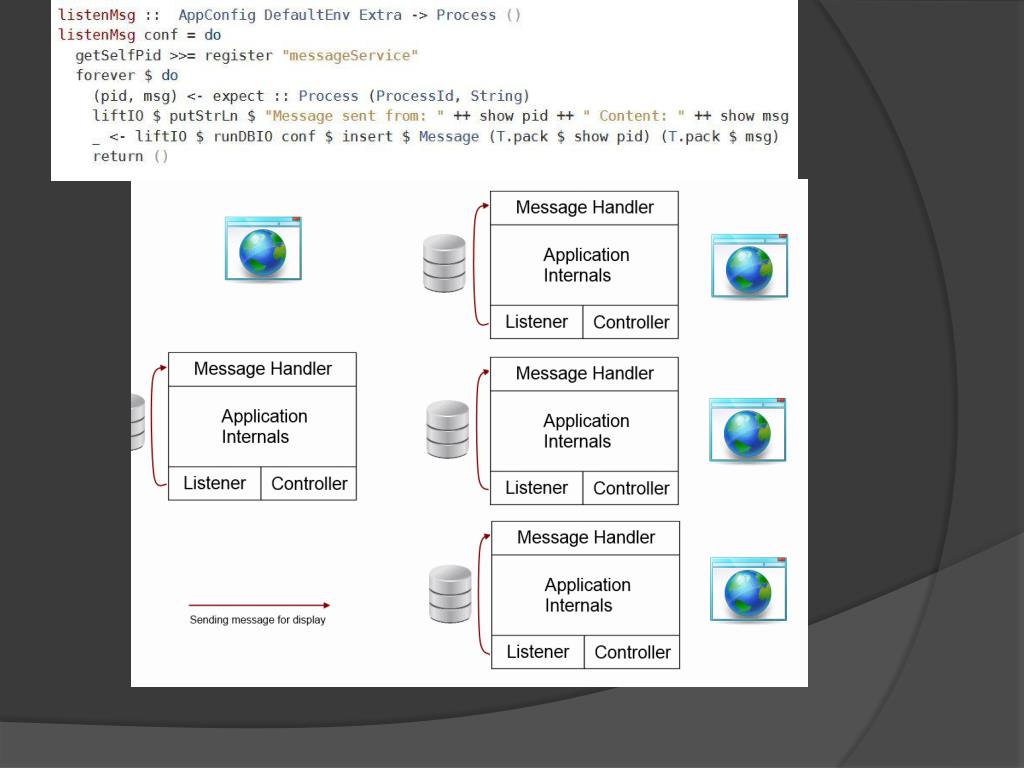This screenshot has height=768, width=1024.
Task: Choose 'Application Internals' in the bottom-right module
Action: (x=586, y=595)
